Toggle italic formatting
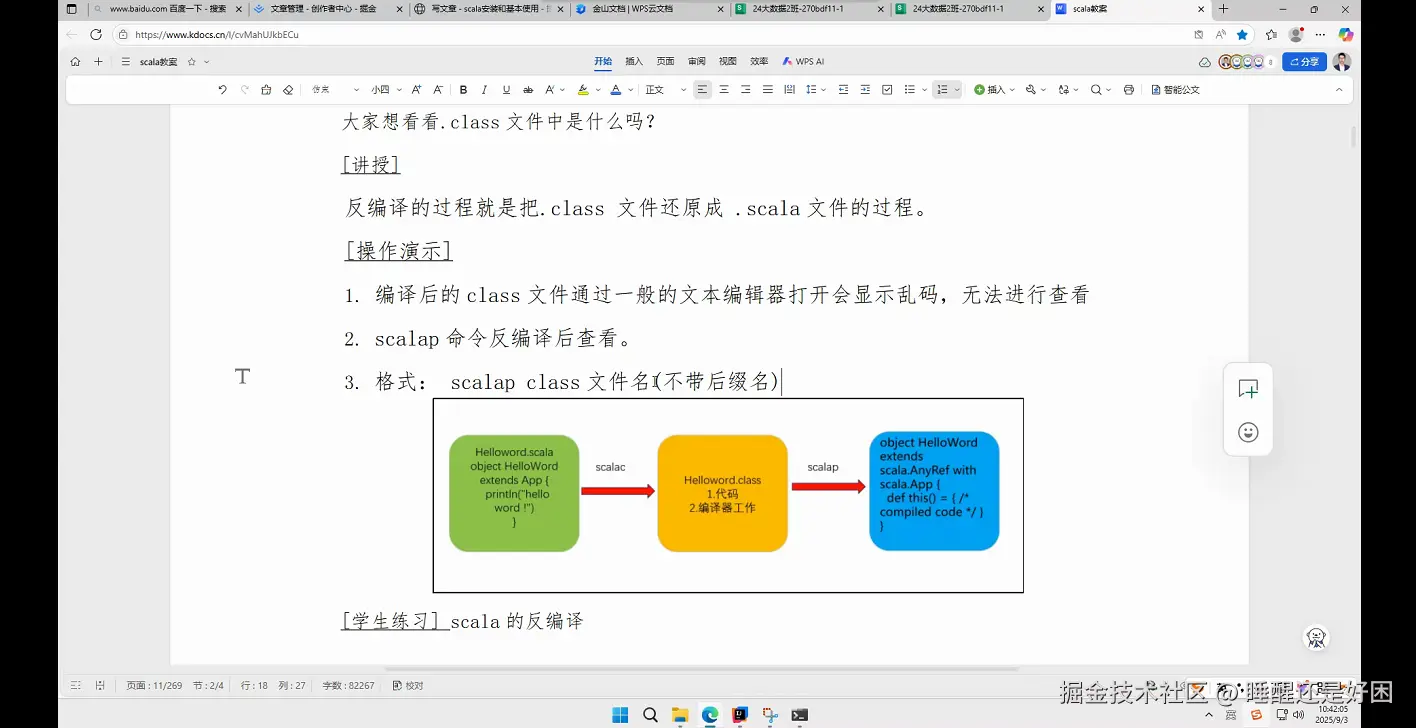Screen dimensions: 1416x728 tap(483, 89)
